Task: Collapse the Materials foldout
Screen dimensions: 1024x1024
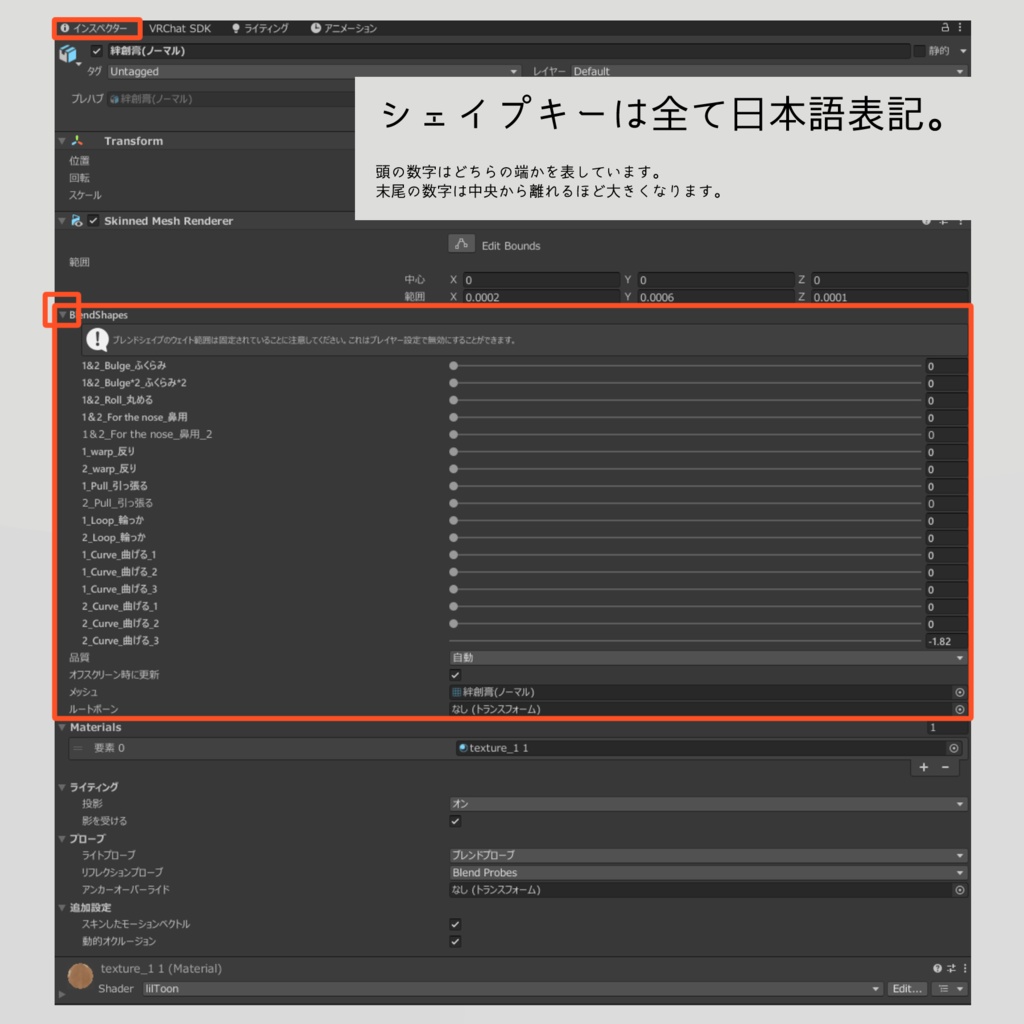Action: click(x=62, y=727)
